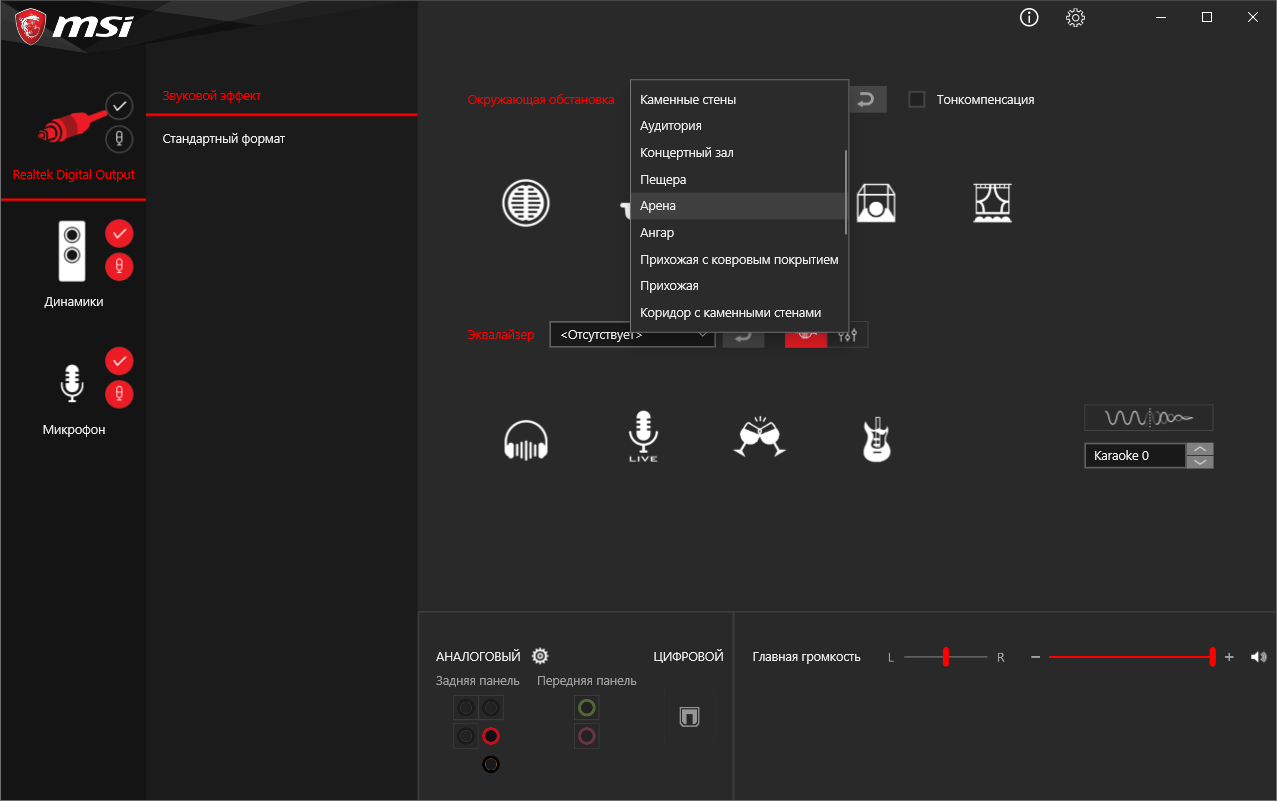The image size is (1277, 801).
Task: Select the Динамики speaker device icon
Action: 72,250
